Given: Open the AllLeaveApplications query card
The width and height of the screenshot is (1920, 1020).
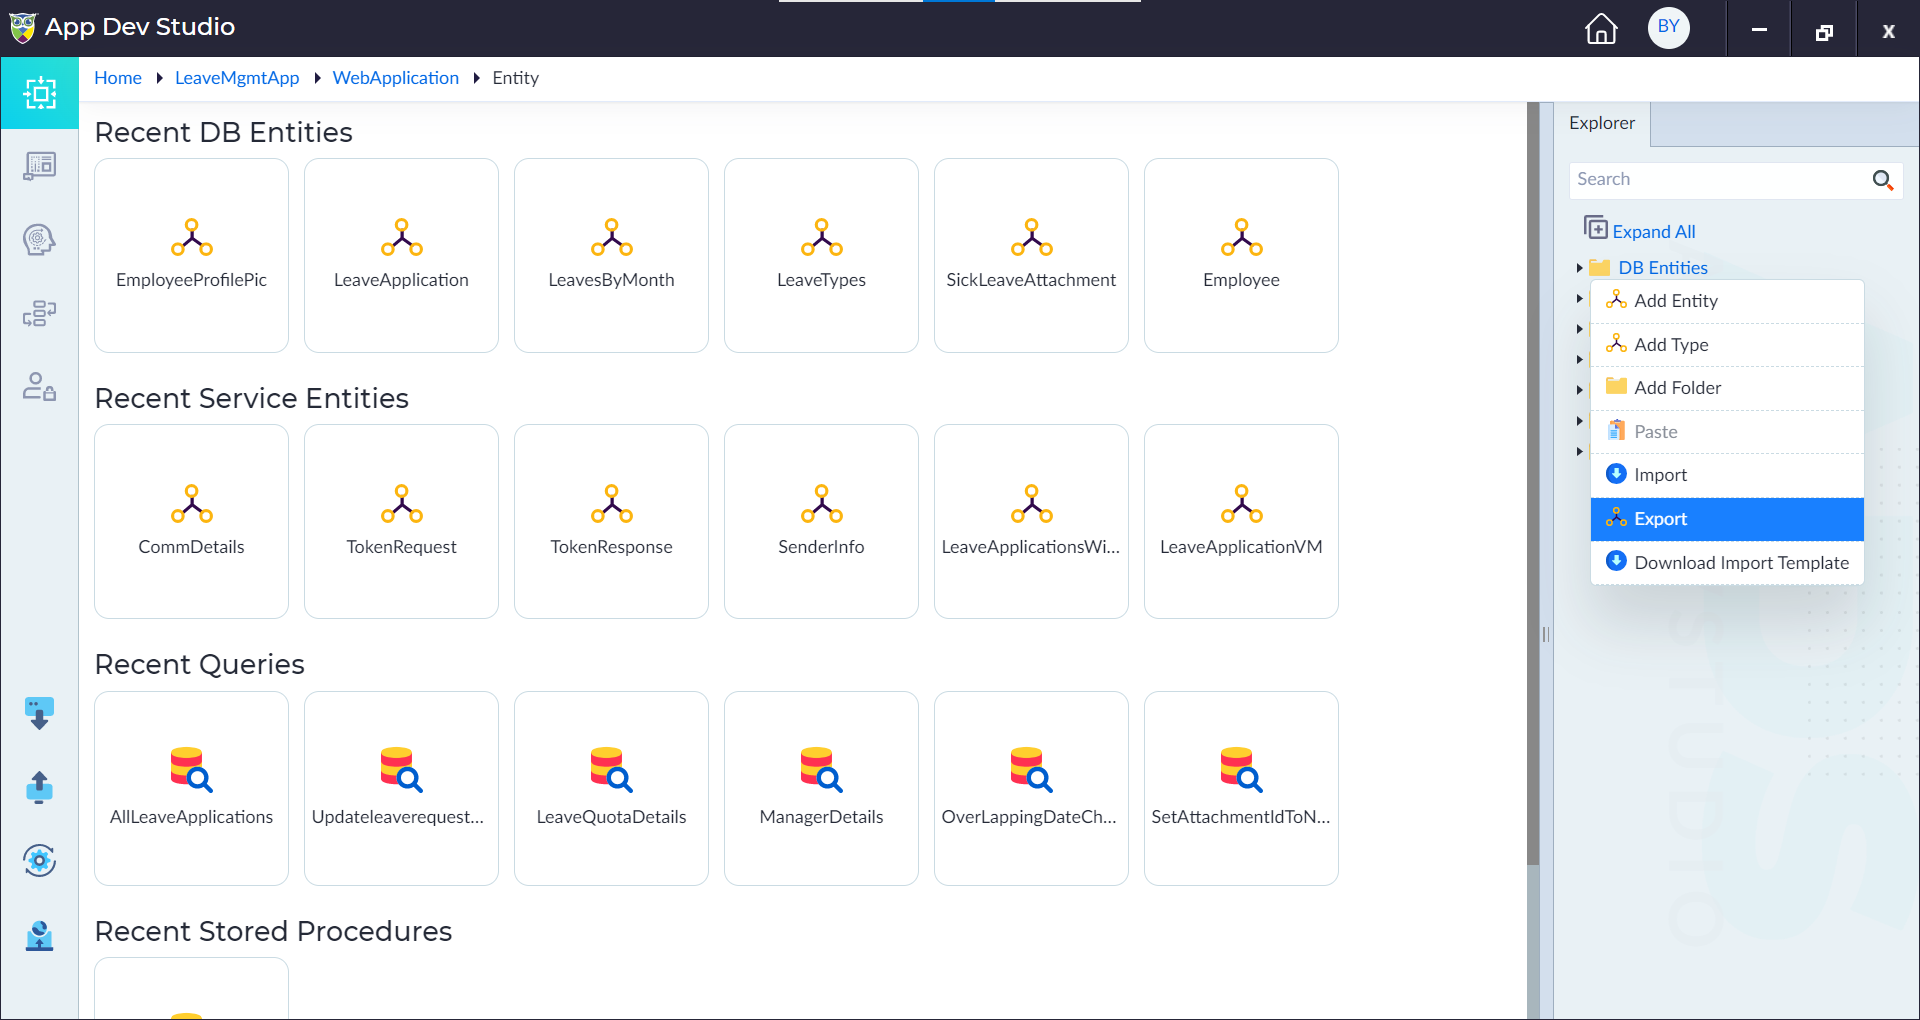Looking at the screenshot, I should pyautogui.click(x=191, y=788).
